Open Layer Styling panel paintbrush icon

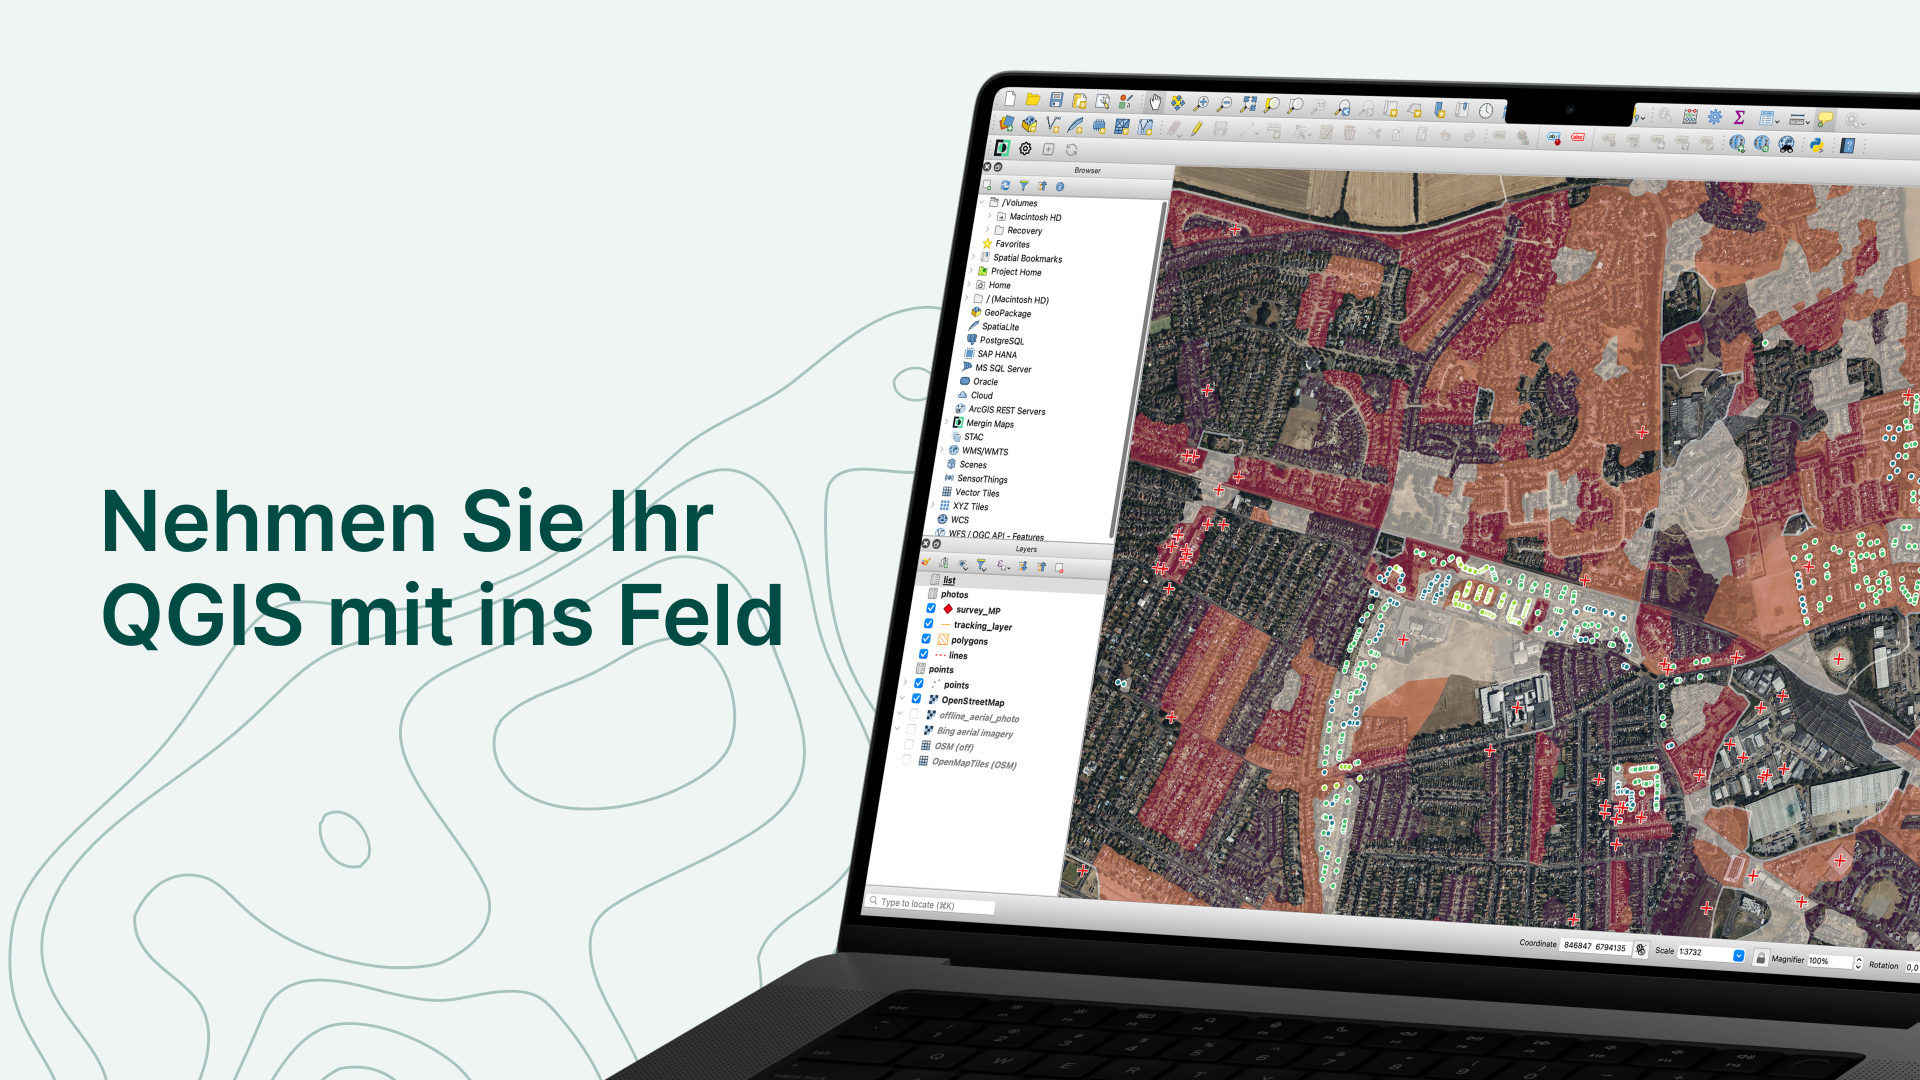[926, 563]
